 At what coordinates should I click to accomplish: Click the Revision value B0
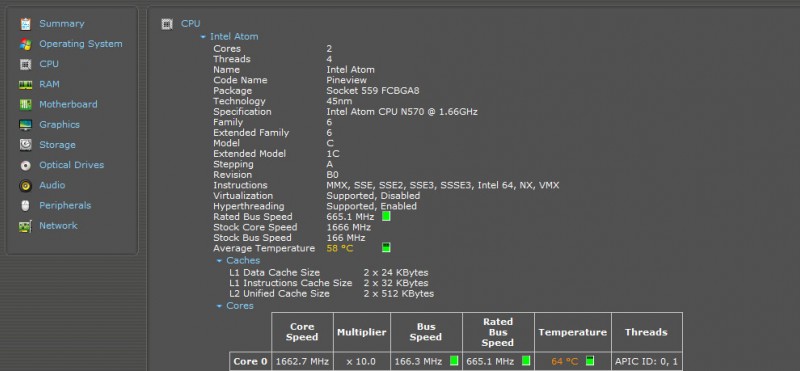pyautogui.click(x=332, y=175)
